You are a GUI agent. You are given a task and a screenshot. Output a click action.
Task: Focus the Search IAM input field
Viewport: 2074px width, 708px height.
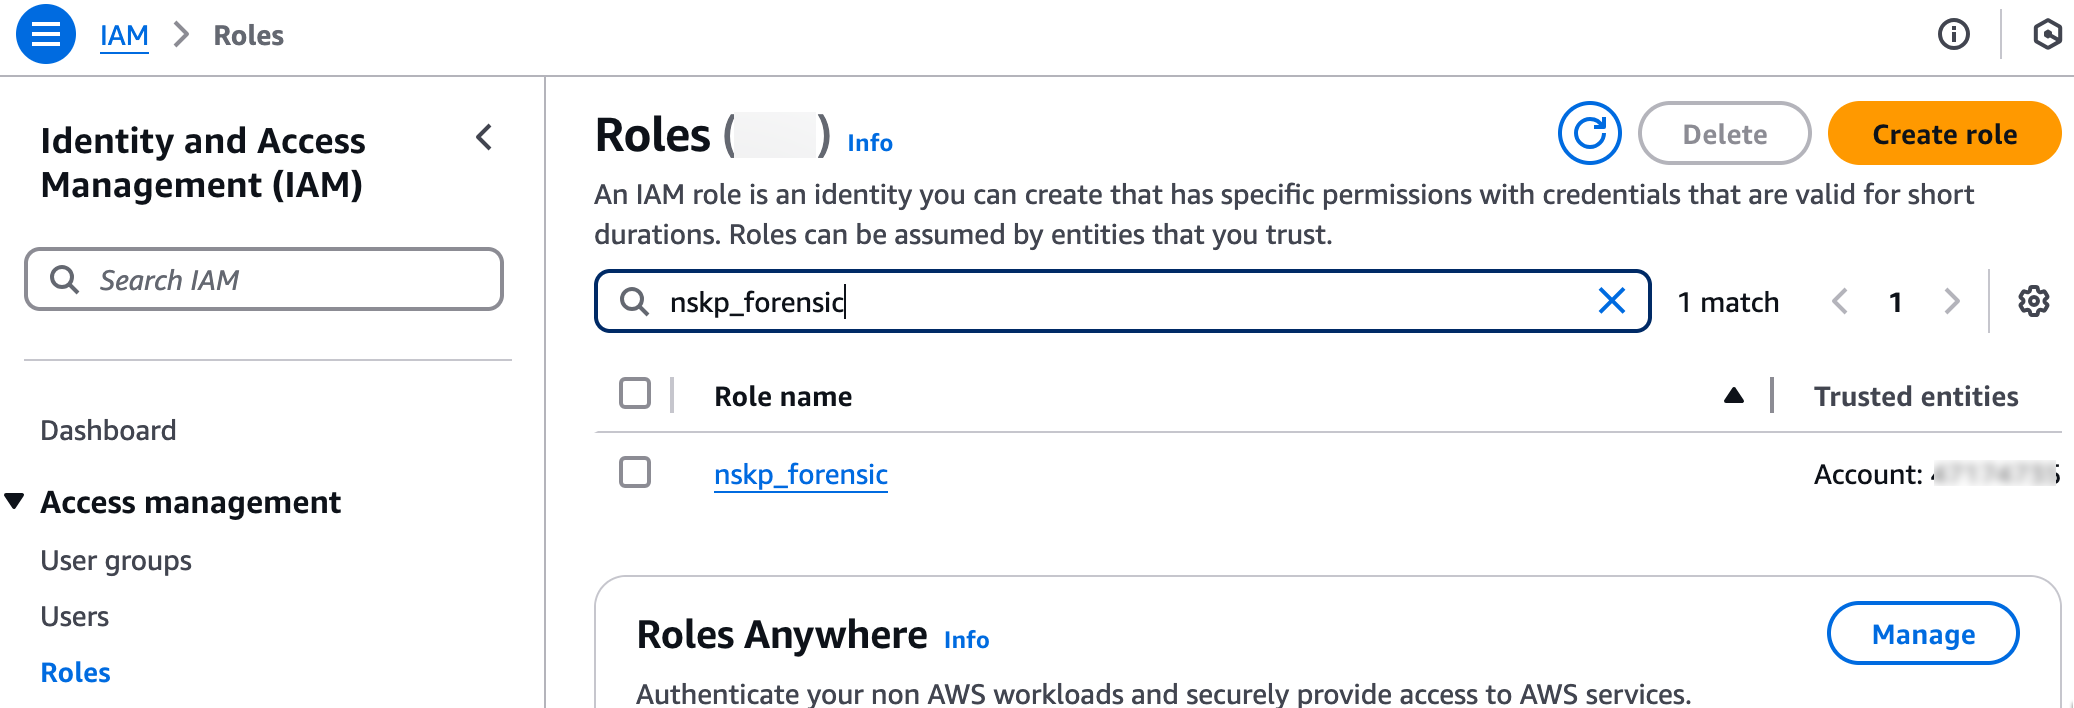264,279
